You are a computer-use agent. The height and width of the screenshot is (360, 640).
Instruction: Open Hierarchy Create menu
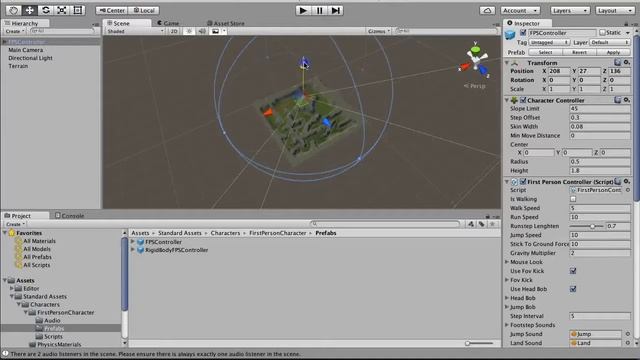pos(15,31)
